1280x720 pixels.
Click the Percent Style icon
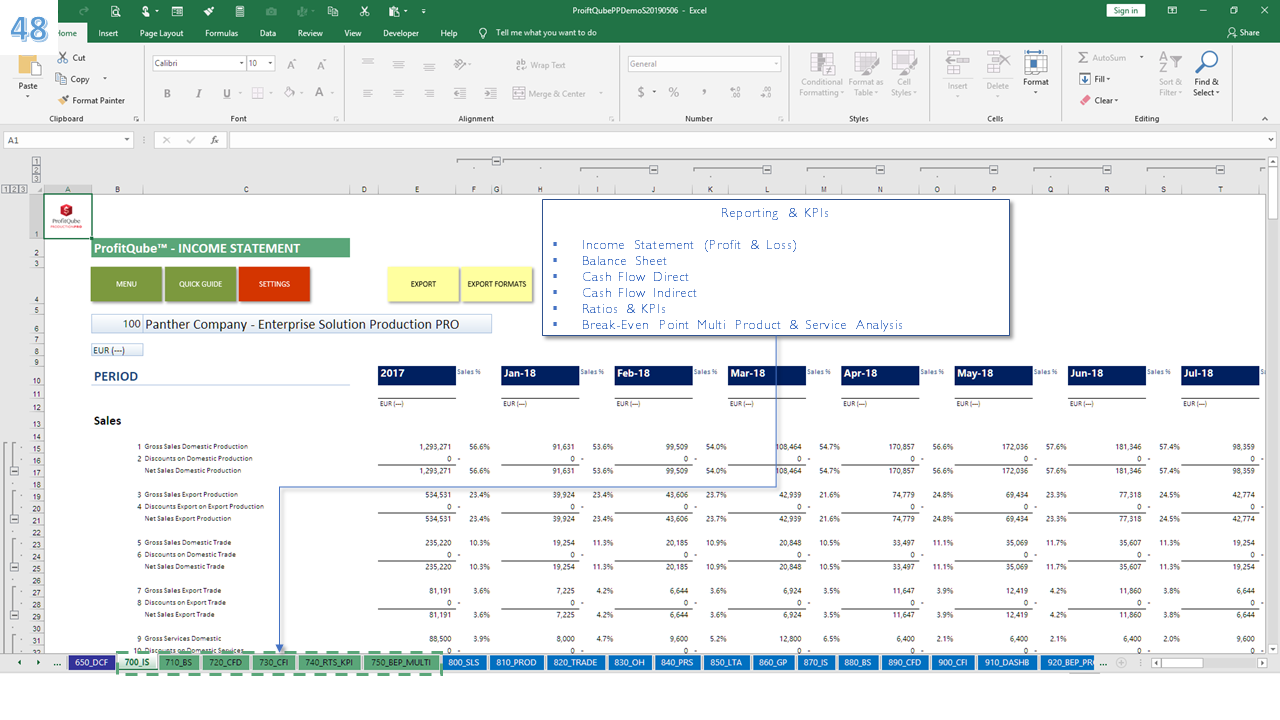coord(673,92)
